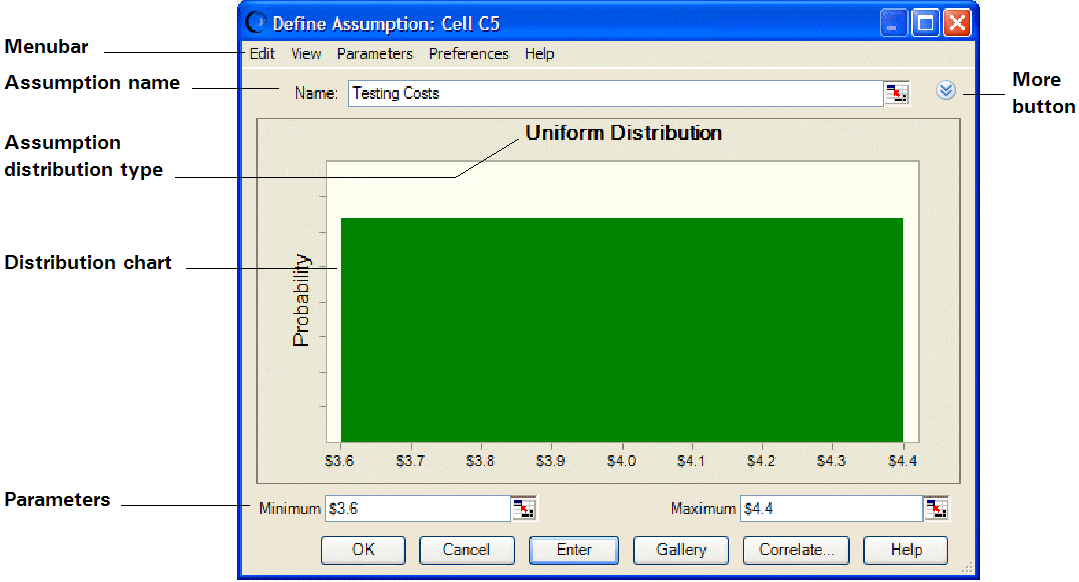Open the Parameters menu
Screen dimensions: 1079x582
(x=374, y=54)
